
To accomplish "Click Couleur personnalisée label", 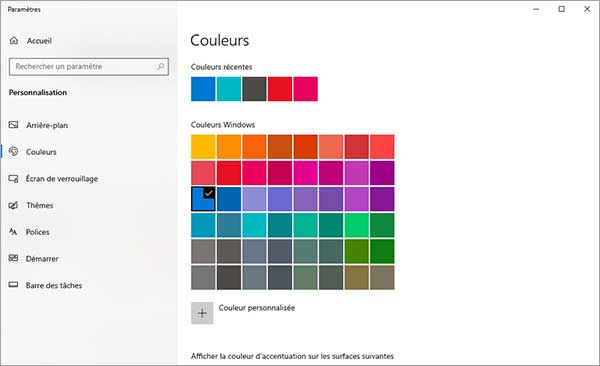I will 257,308.
